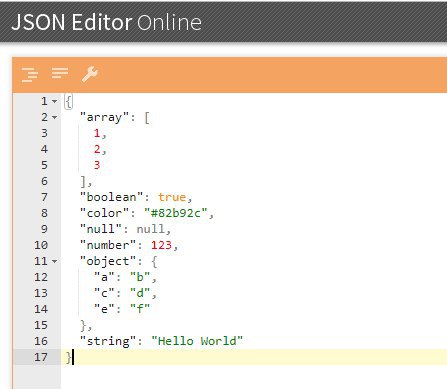Click the "f" value on line 14
This screenshot has width=447, height=389.
[140, 309]
